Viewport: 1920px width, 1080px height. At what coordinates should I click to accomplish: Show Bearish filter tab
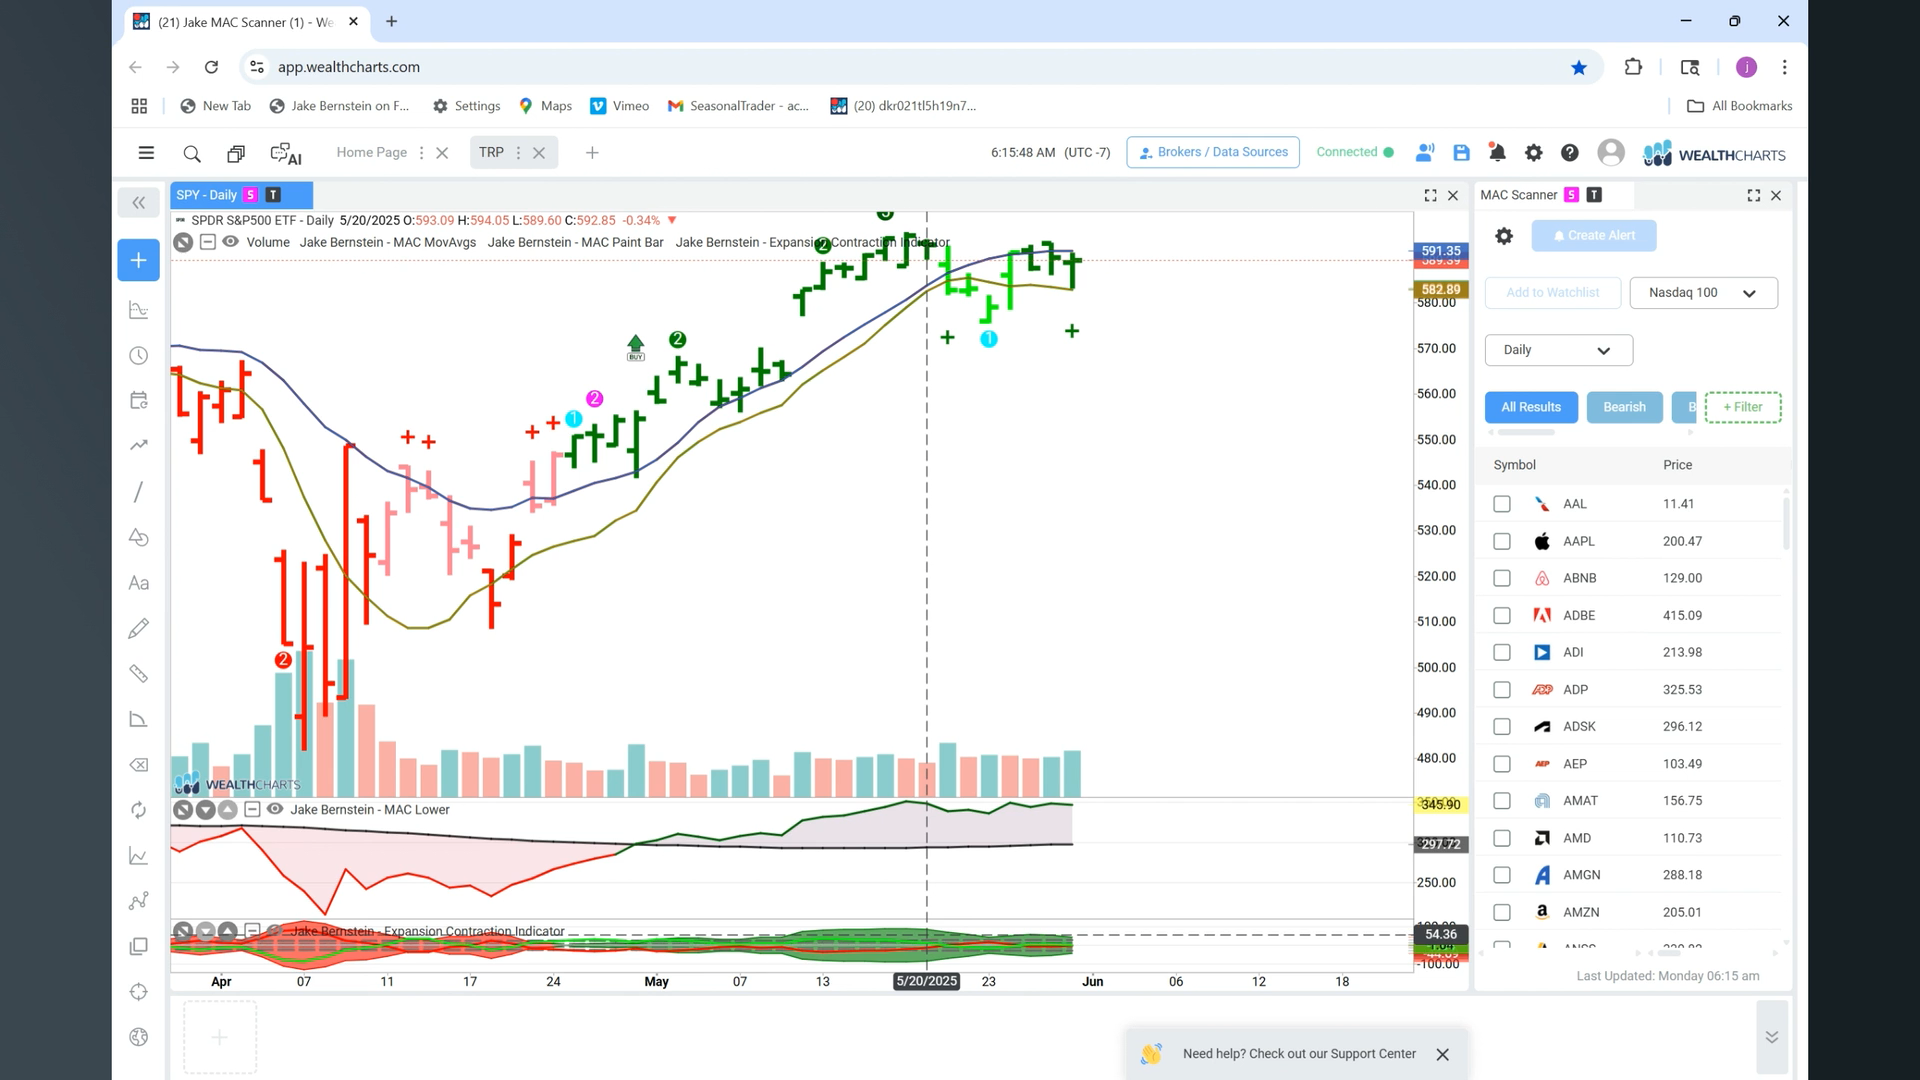pyautogui.click(x=1624, y=407)
